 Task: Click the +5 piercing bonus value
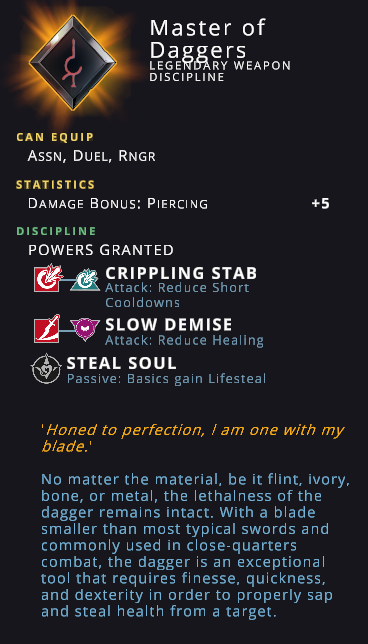[x=320, y=204]
